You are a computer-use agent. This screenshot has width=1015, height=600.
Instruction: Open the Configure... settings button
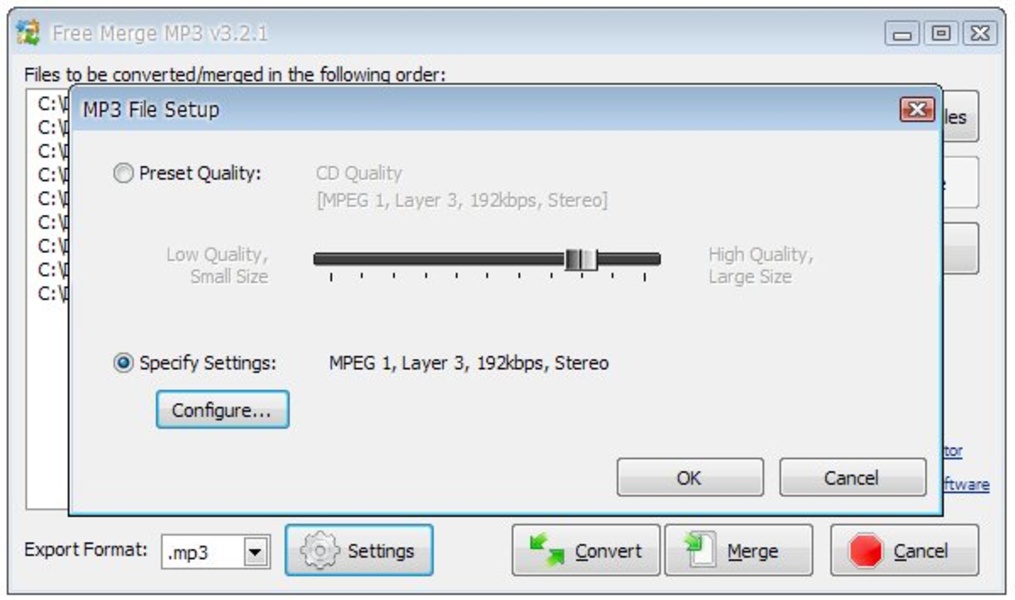click(222, 410)
